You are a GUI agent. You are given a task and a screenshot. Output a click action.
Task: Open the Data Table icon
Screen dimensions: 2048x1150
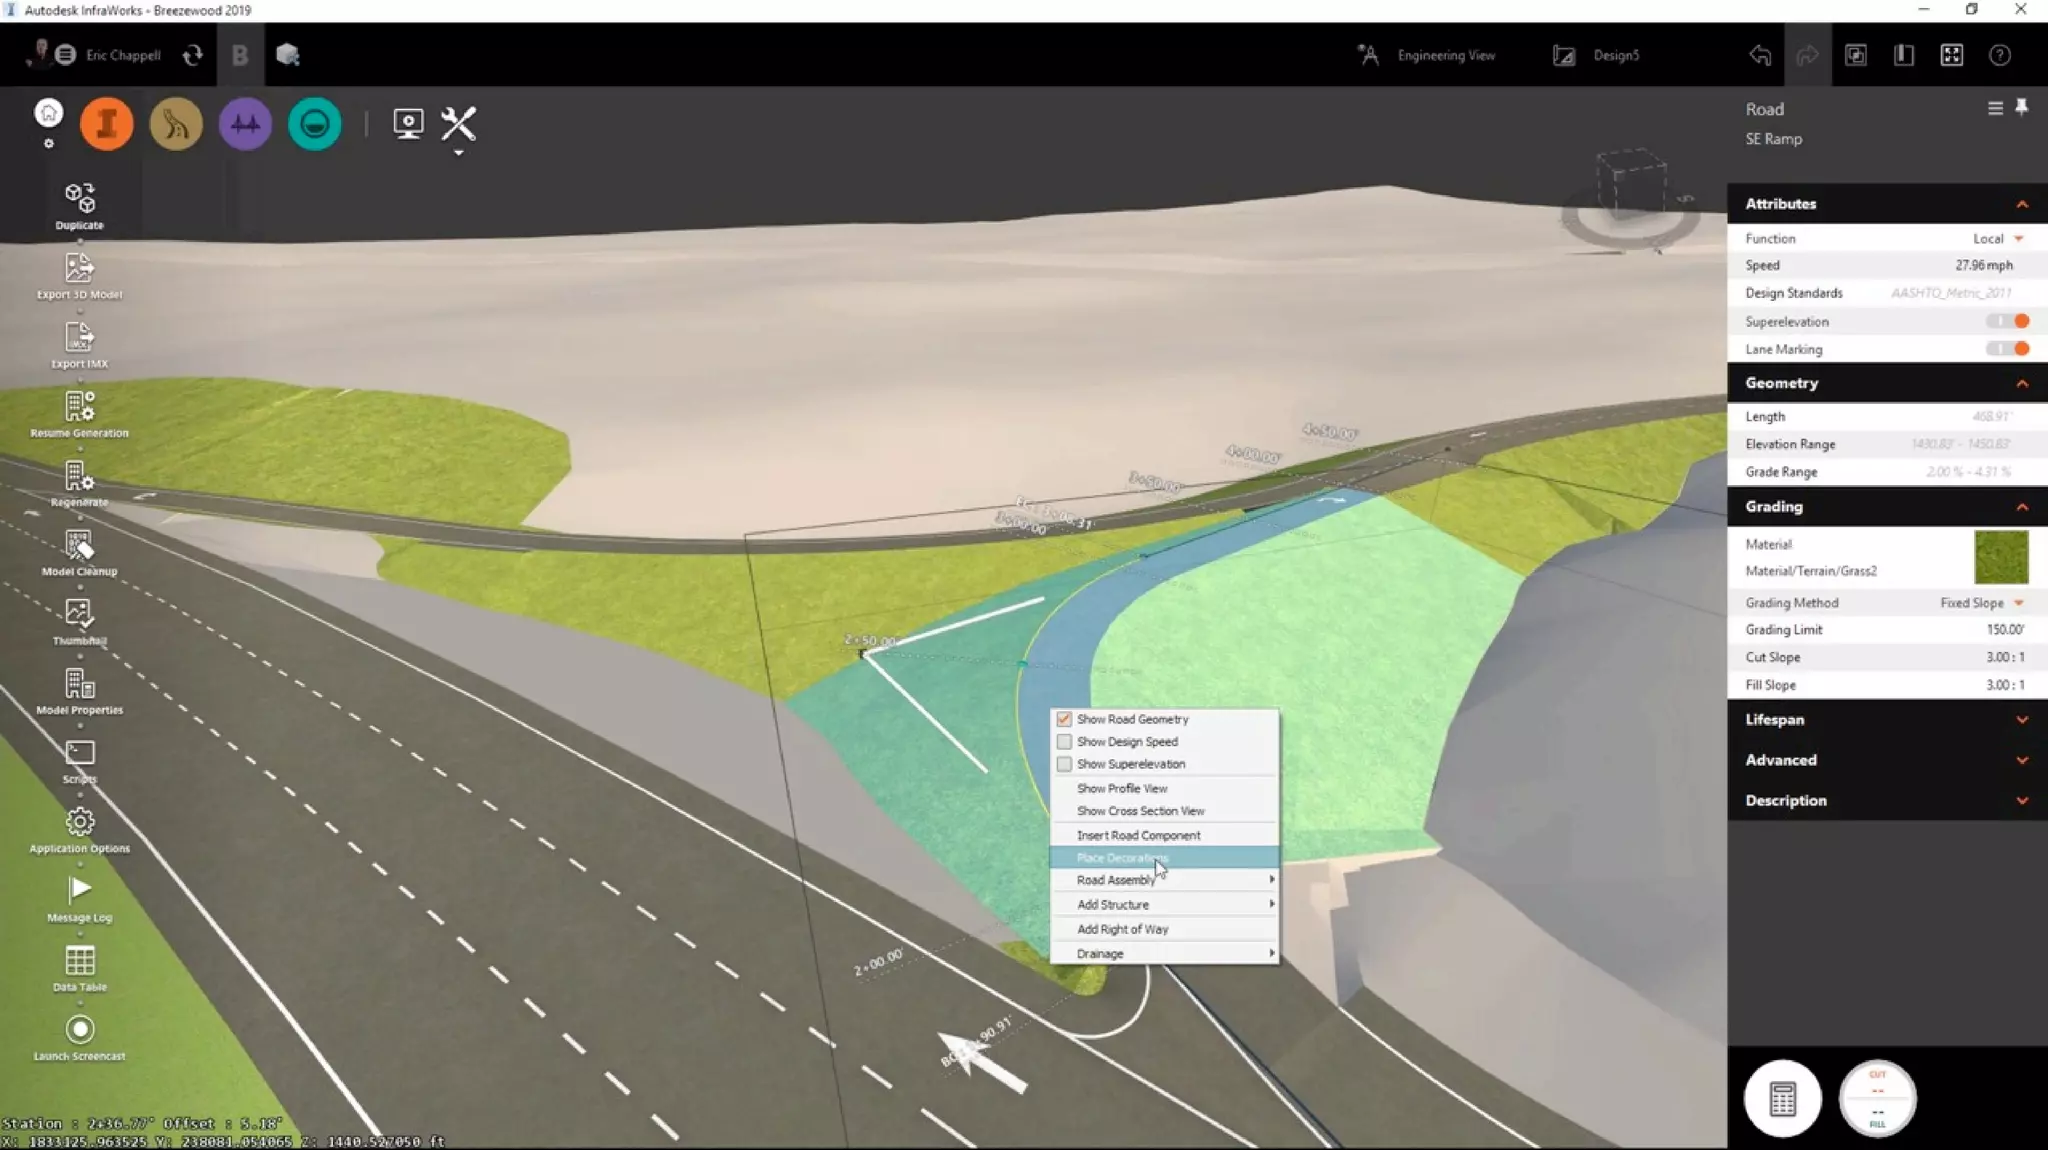79,961
